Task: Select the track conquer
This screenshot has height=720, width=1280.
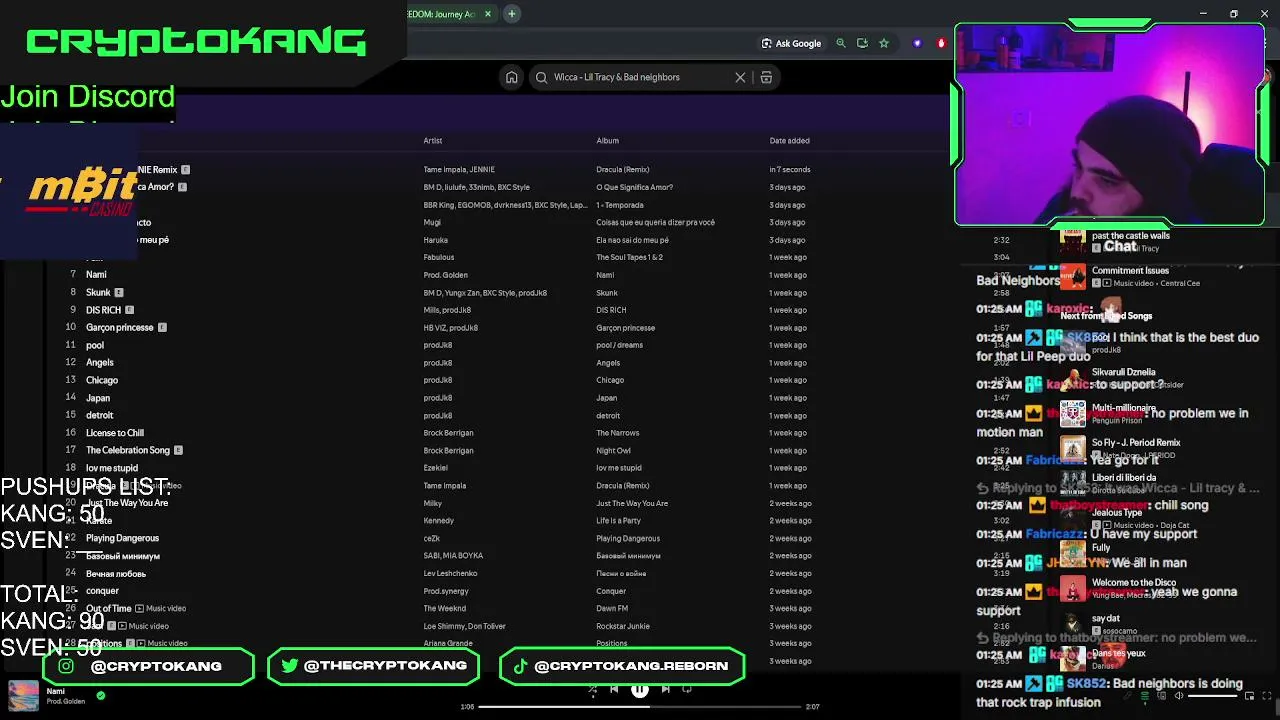Action: click(102, 590)
